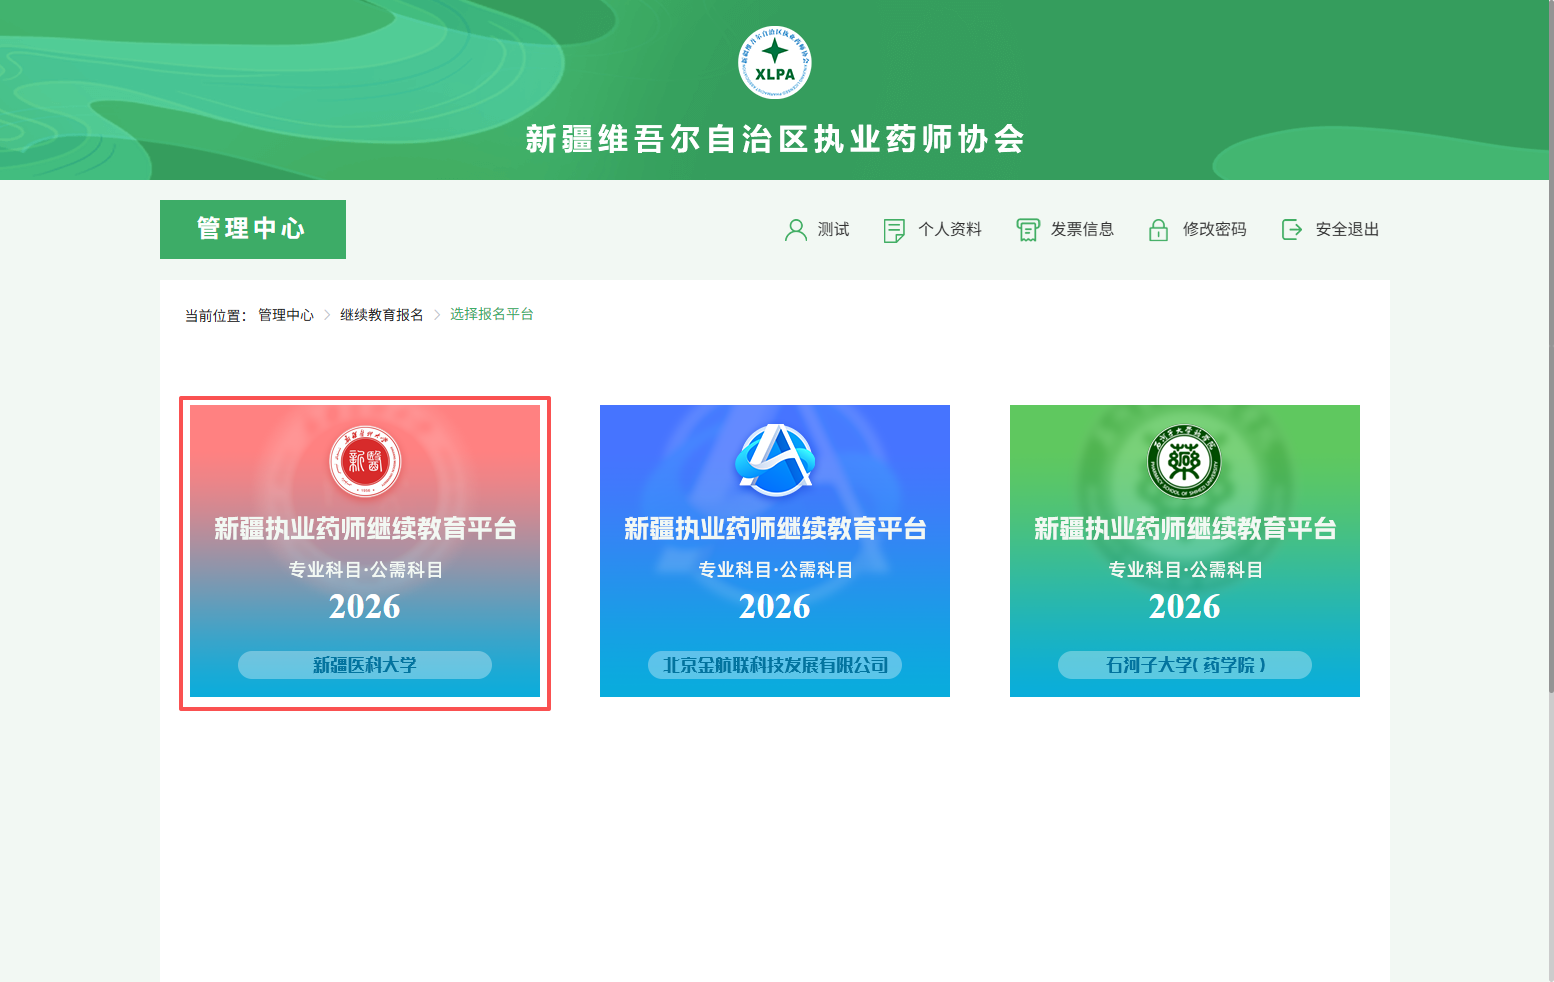
Task: Click the 安全退出 logout arrow icon
Action: (1292, 230)
